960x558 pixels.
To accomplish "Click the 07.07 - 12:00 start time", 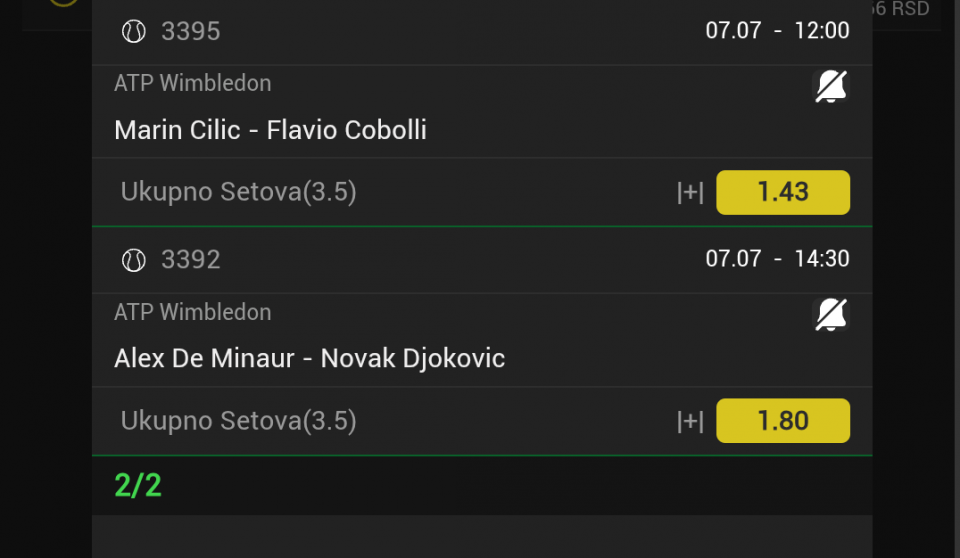I will pyautogui.click(x=777, y=30).
